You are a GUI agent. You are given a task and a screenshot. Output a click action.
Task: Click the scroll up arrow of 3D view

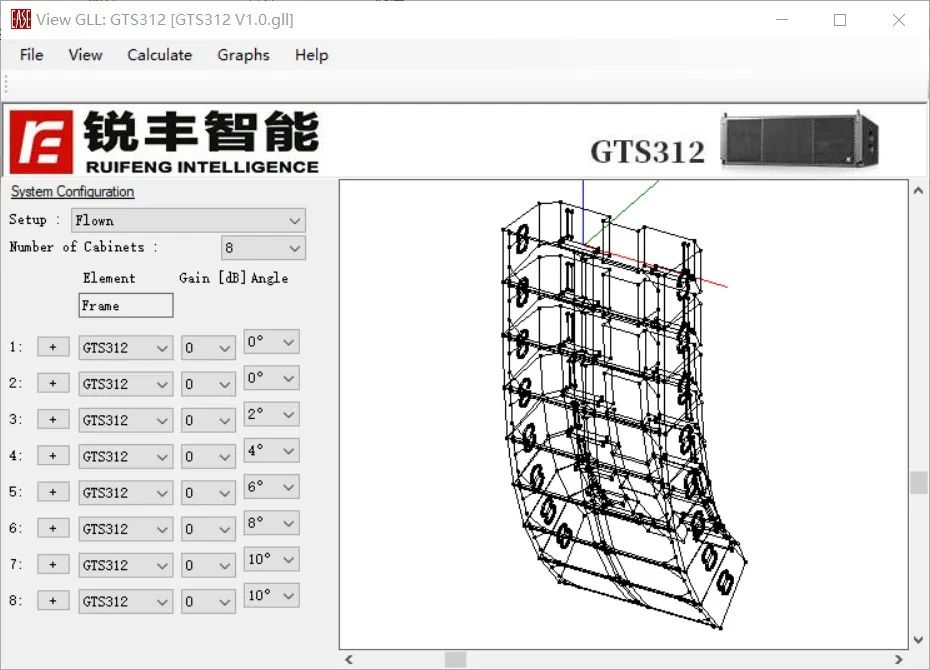[x=919, y=190]
